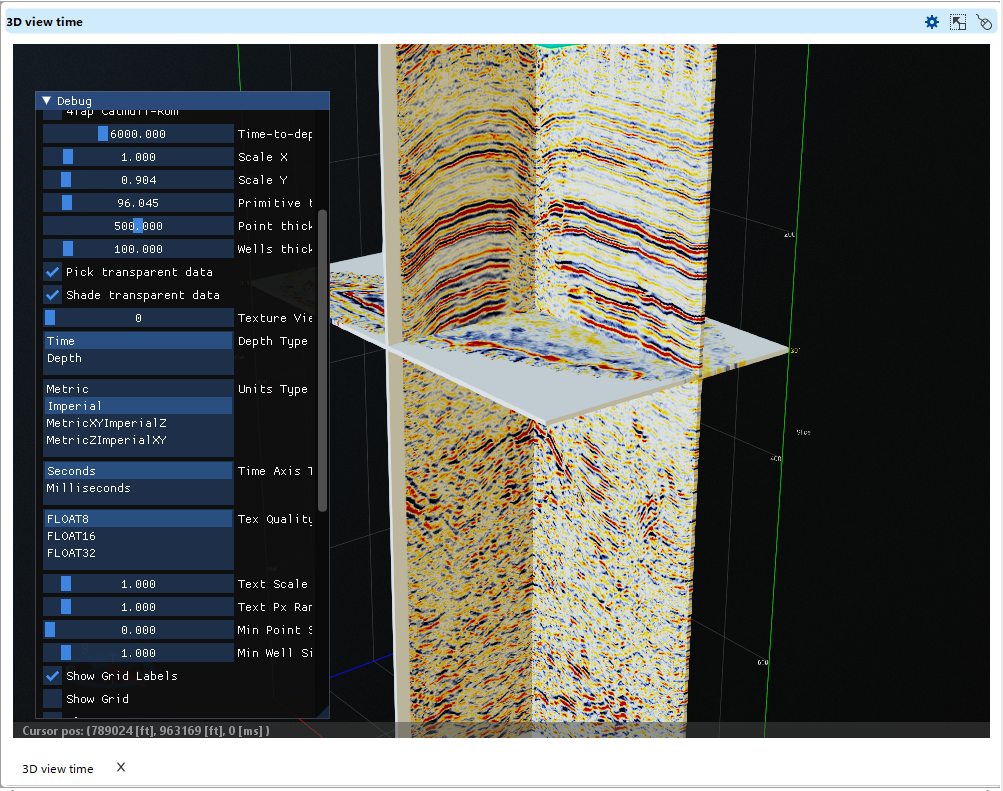Close the 3D view time tab

coord(119,767)
